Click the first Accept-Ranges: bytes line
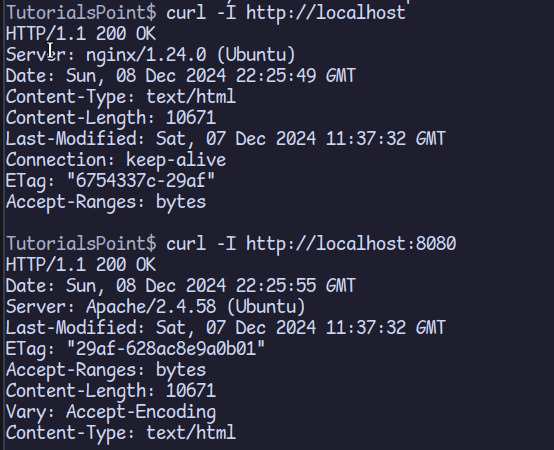The image size is (554, 450). (x=106, y=202)
